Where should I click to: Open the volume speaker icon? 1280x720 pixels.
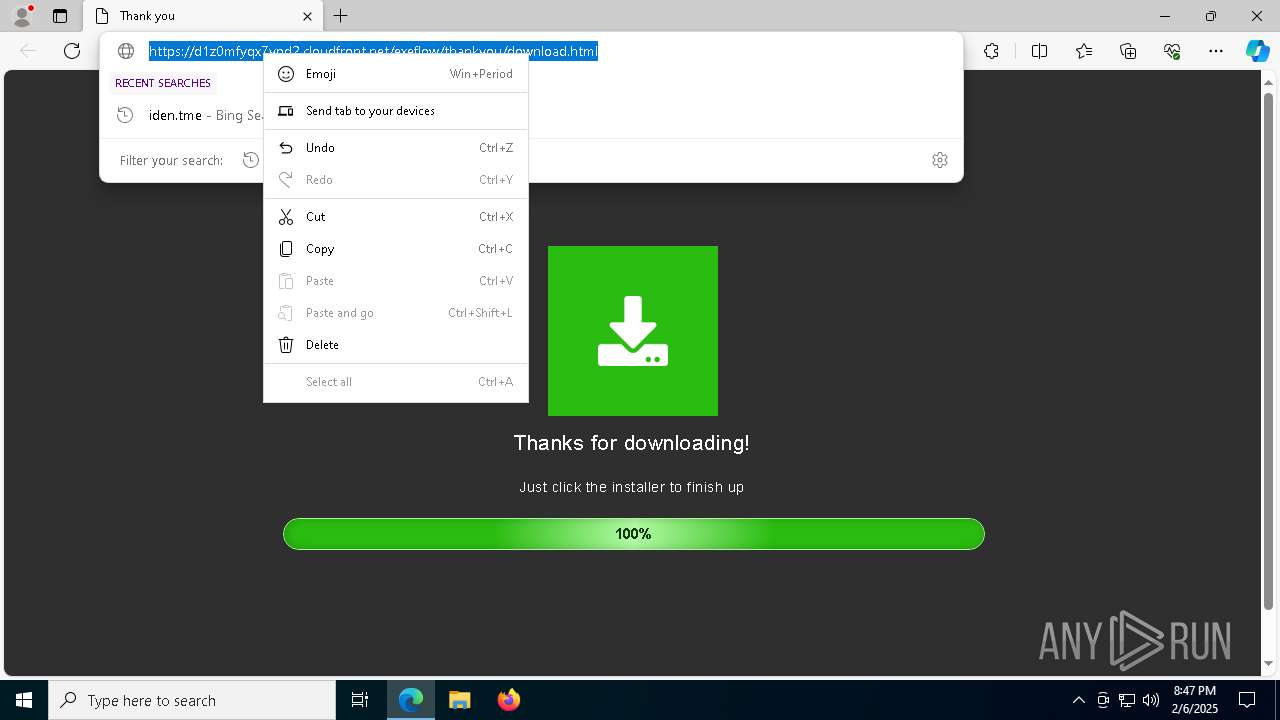(x=1151, y=700)
